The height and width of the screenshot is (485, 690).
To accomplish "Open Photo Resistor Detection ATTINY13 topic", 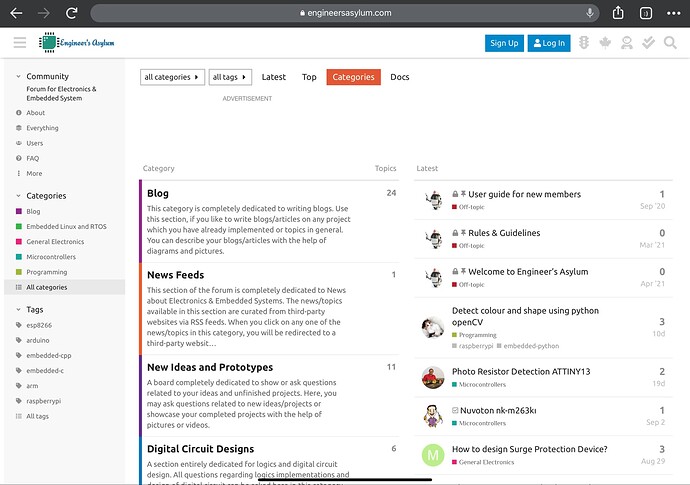I will click(x=521, y=371).
